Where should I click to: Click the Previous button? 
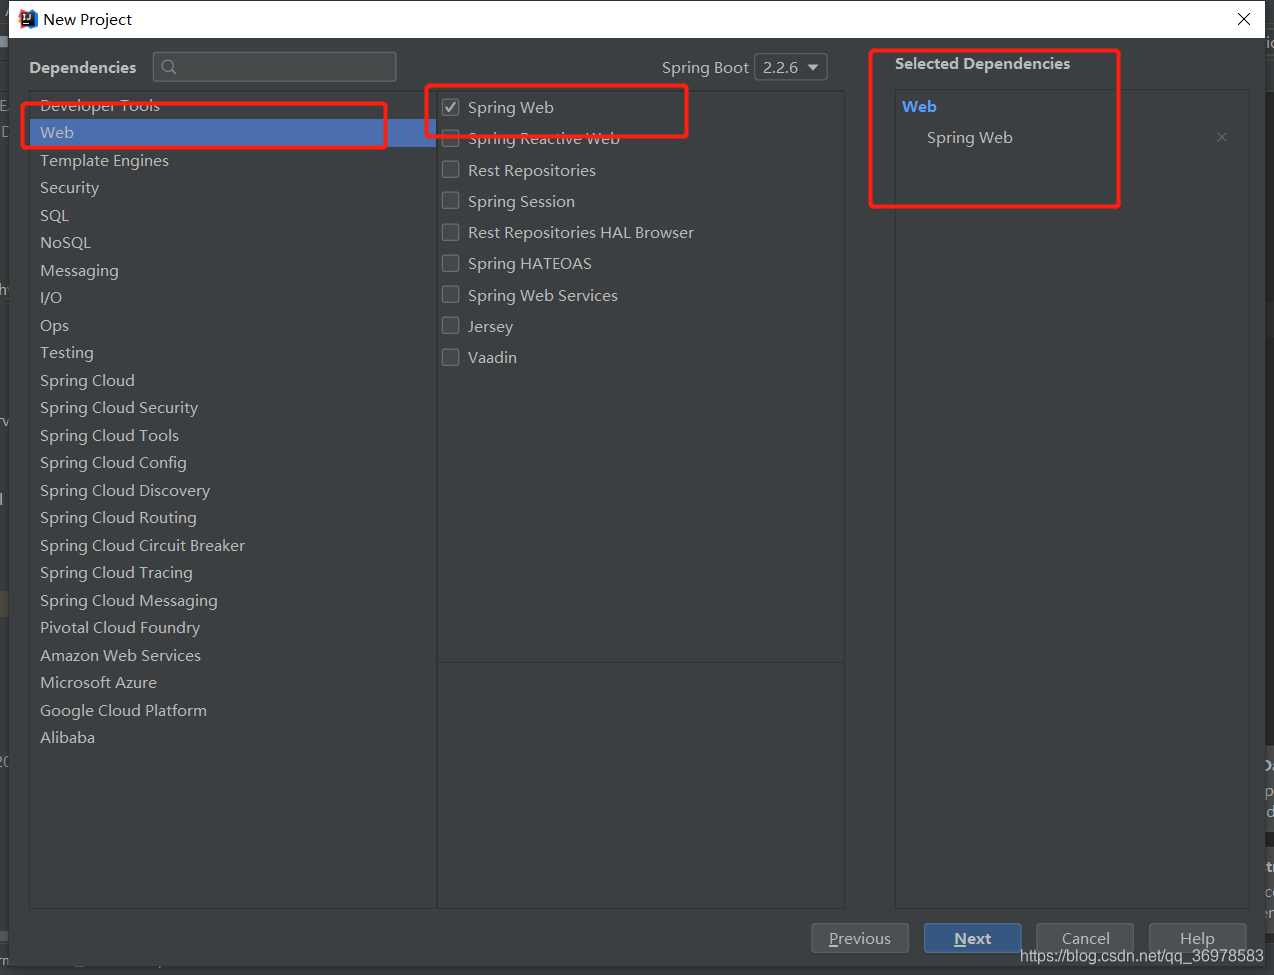[860, 938]
